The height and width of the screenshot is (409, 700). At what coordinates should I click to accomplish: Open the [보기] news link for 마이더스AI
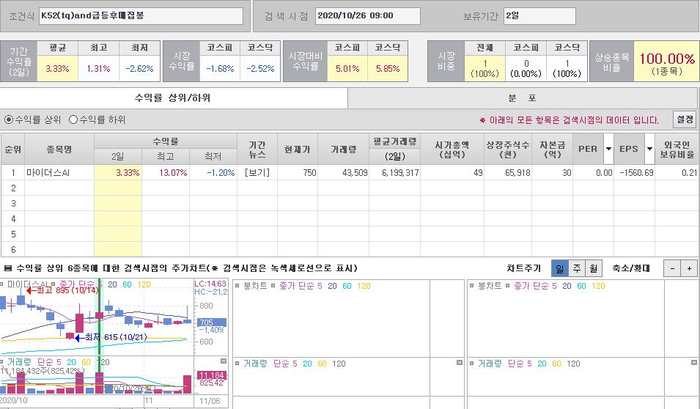pos(257,173)
